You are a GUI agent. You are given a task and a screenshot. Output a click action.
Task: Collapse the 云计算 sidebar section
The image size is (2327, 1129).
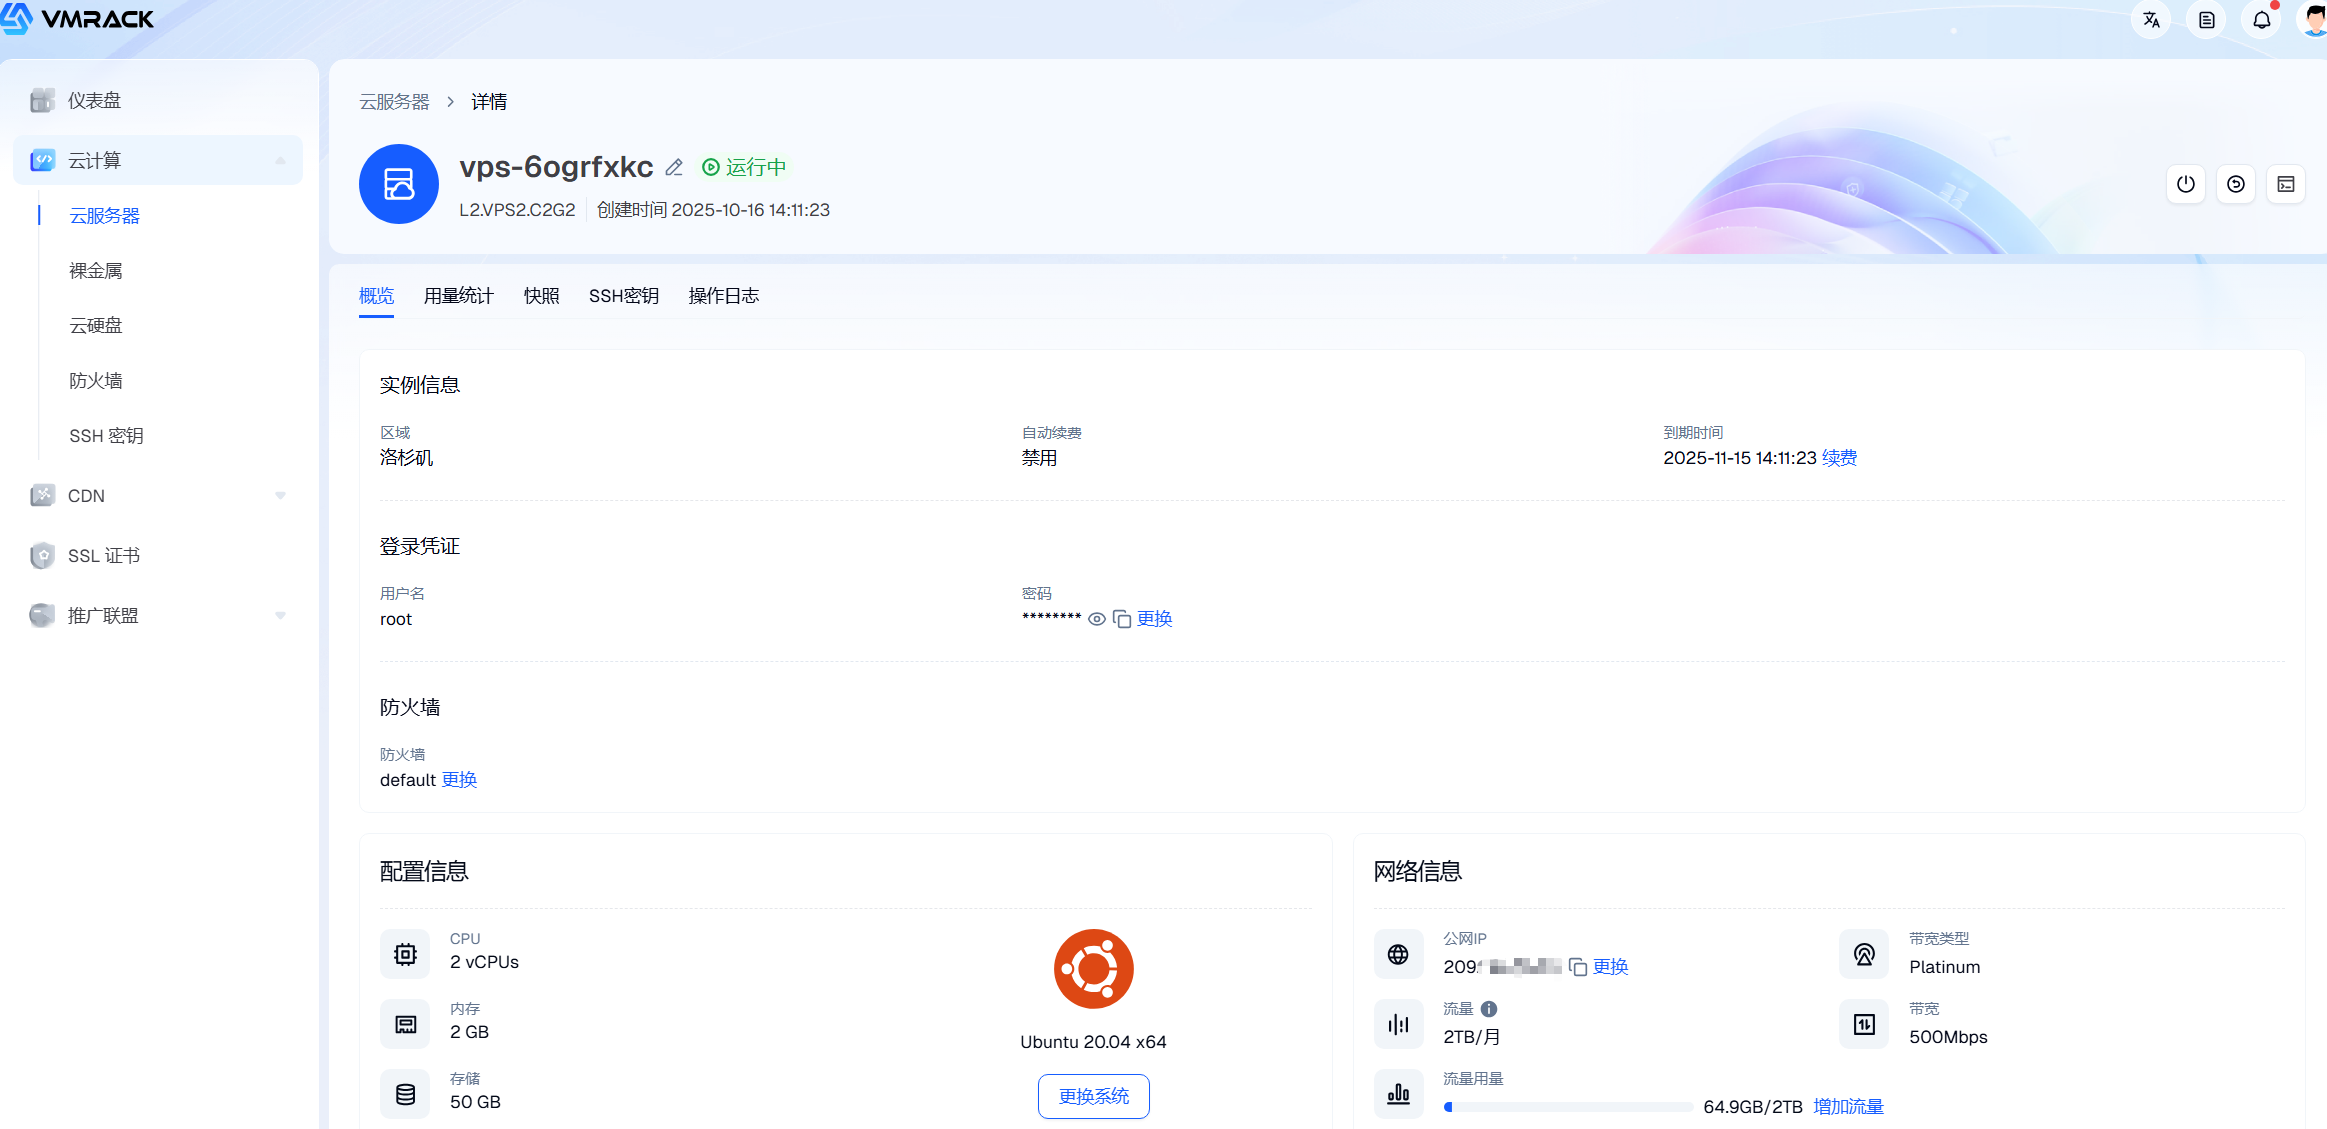click(x=280, y=160)
